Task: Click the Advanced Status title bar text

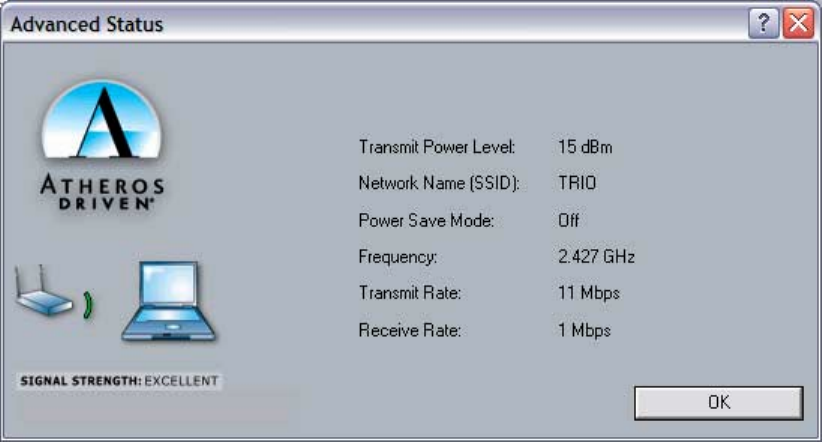Action: [87, 24]
